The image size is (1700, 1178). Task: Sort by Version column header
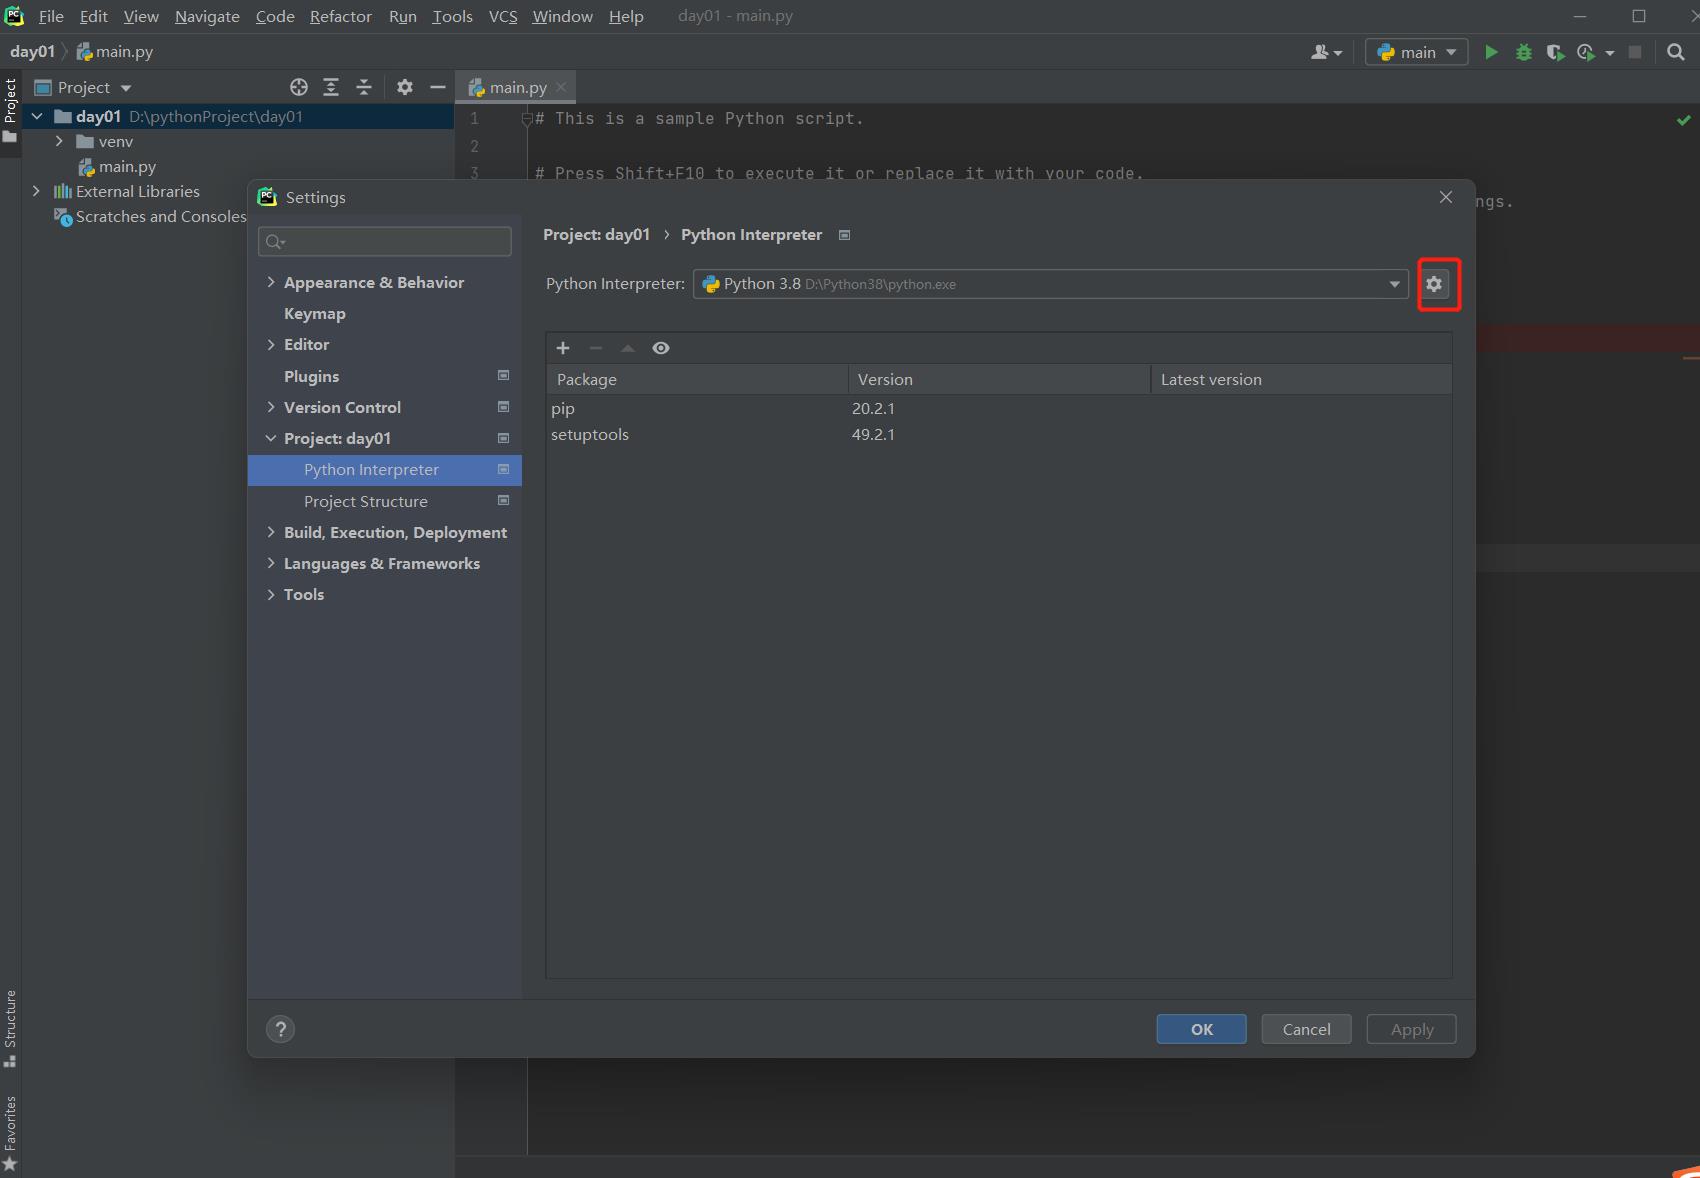(1000, 379)
